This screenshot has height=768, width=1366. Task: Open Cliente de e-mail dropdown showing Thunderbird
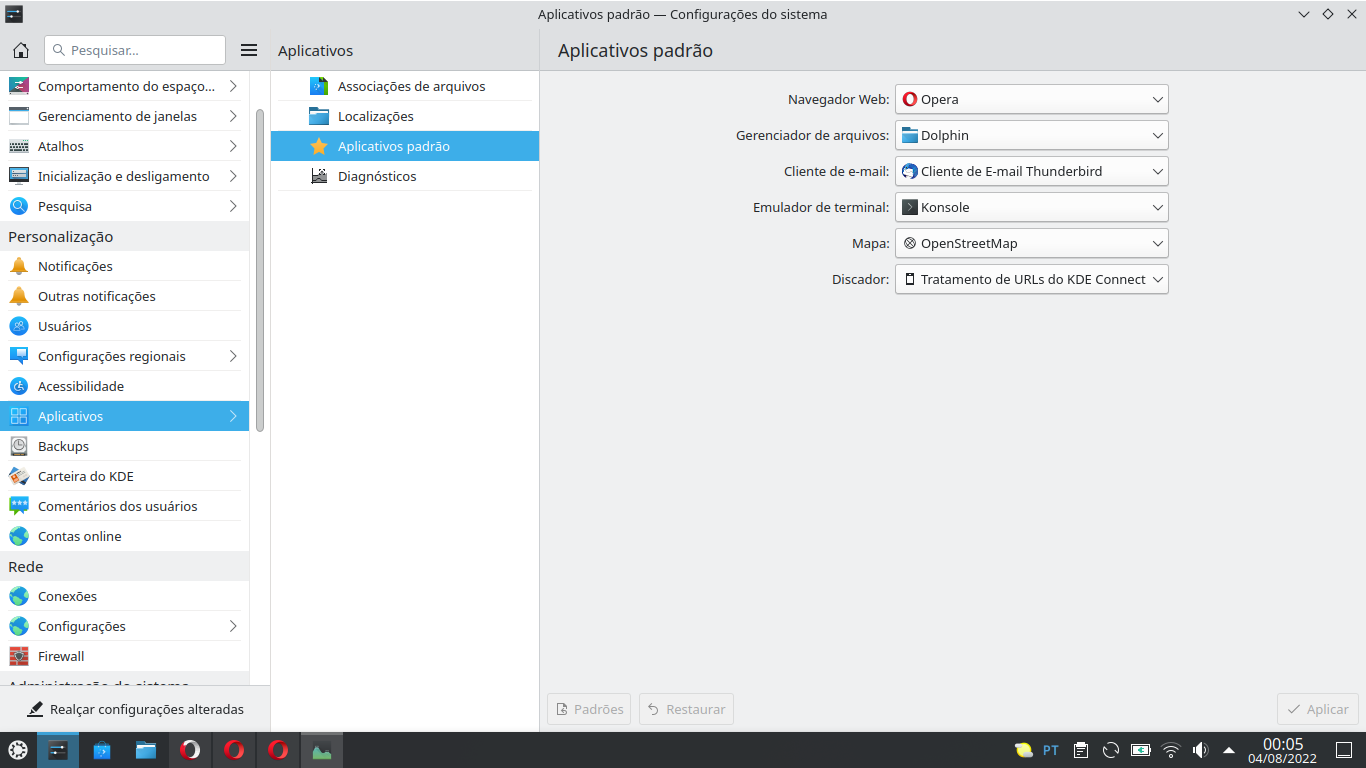coord(1032,171)
